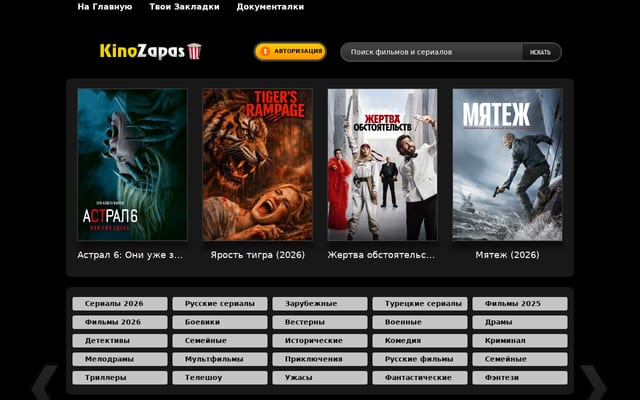Open the Мятеж movie poster
Image resolution: width=640 pixels, height=400 pixels.
click(x=507, y=164)
